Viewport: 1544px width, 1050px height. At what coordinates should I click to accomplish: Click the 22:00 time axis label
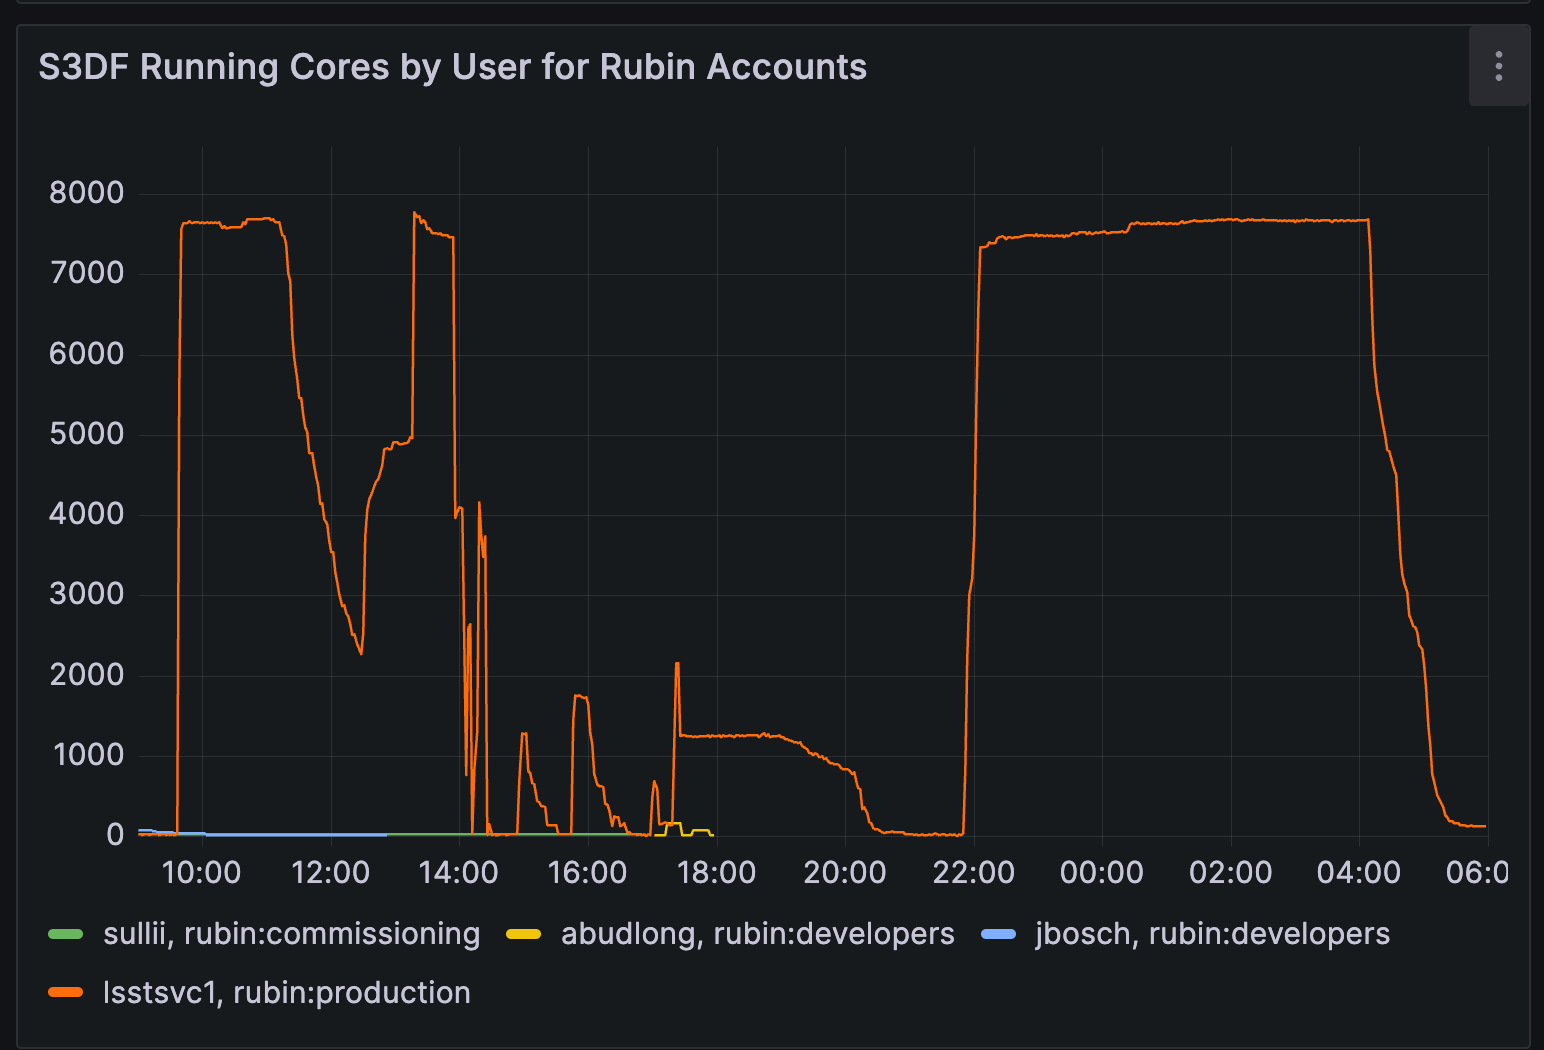pos(973,873)
